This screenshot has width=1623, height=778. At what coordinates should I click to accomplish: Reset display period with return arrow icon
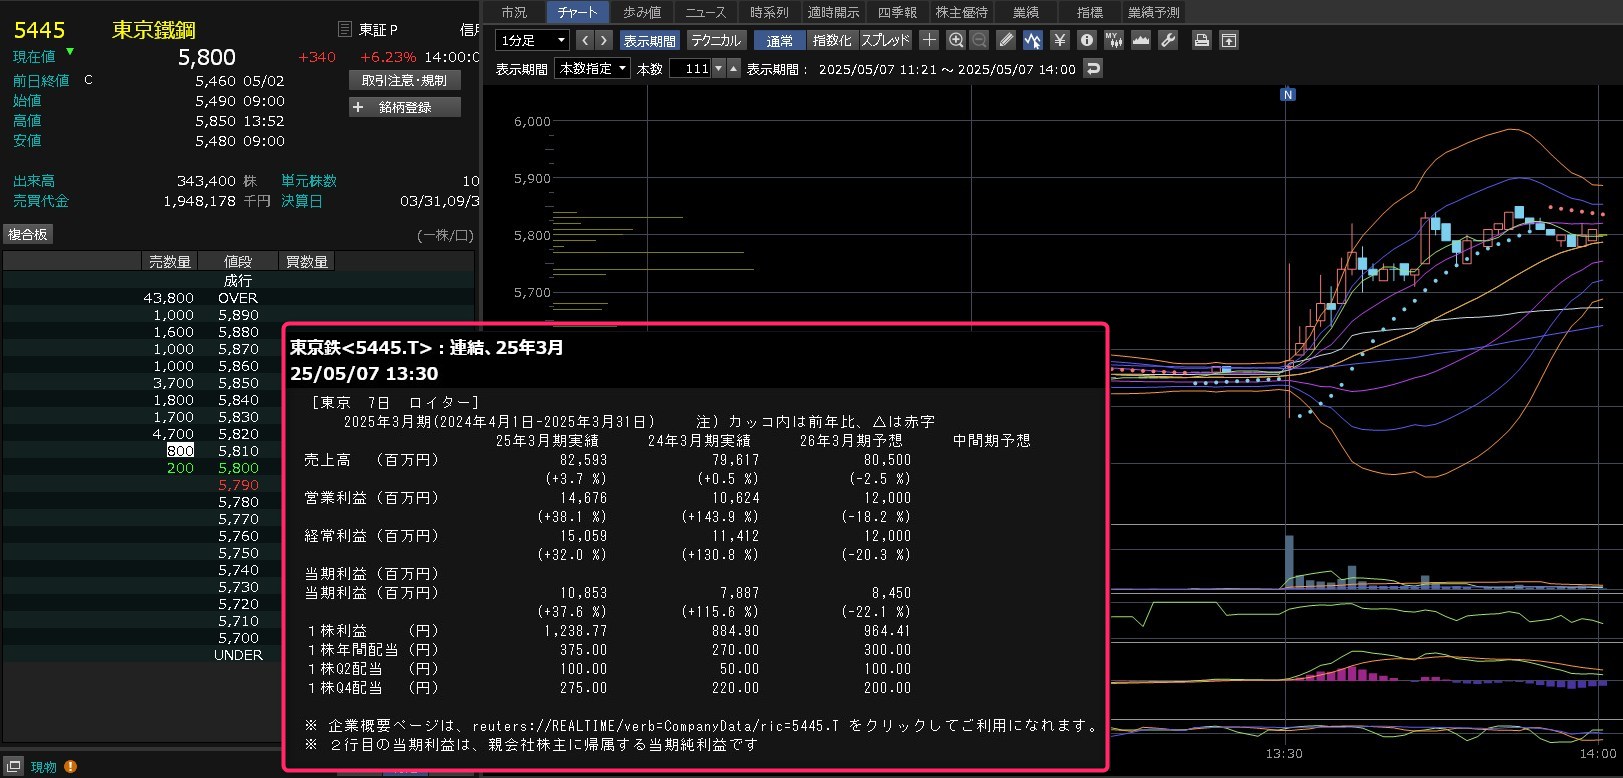click(x=1093, y=69)
